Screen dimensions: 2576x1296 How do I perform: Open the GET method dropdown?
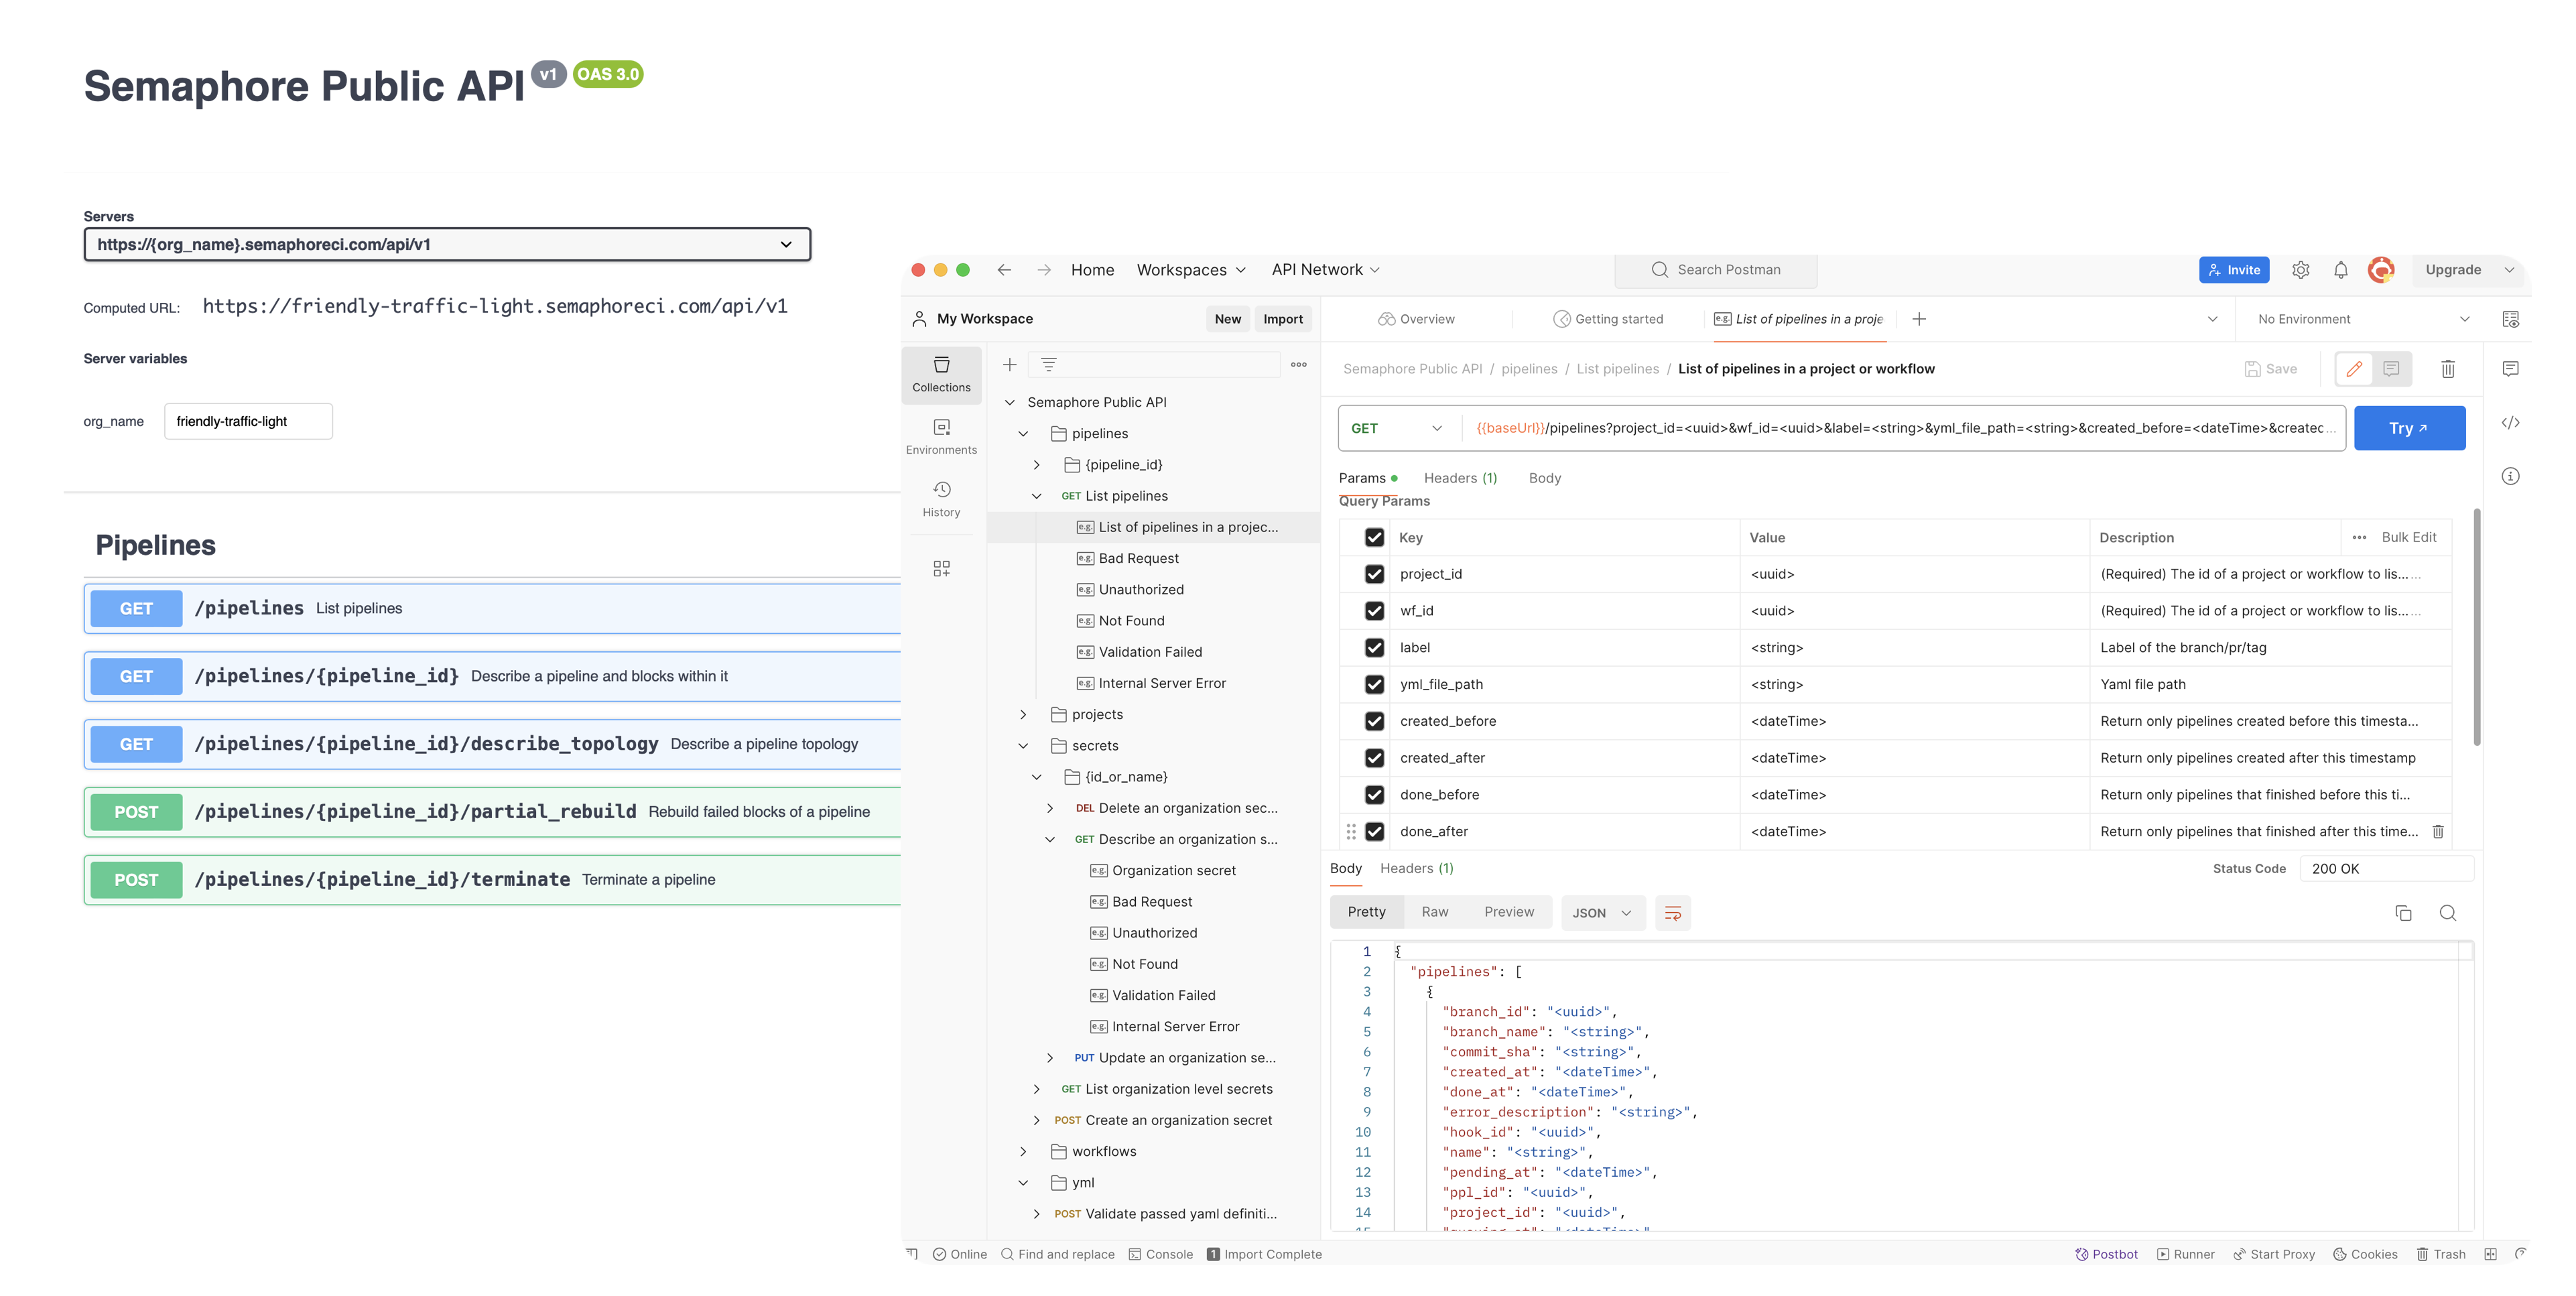tap(1397, 428)
